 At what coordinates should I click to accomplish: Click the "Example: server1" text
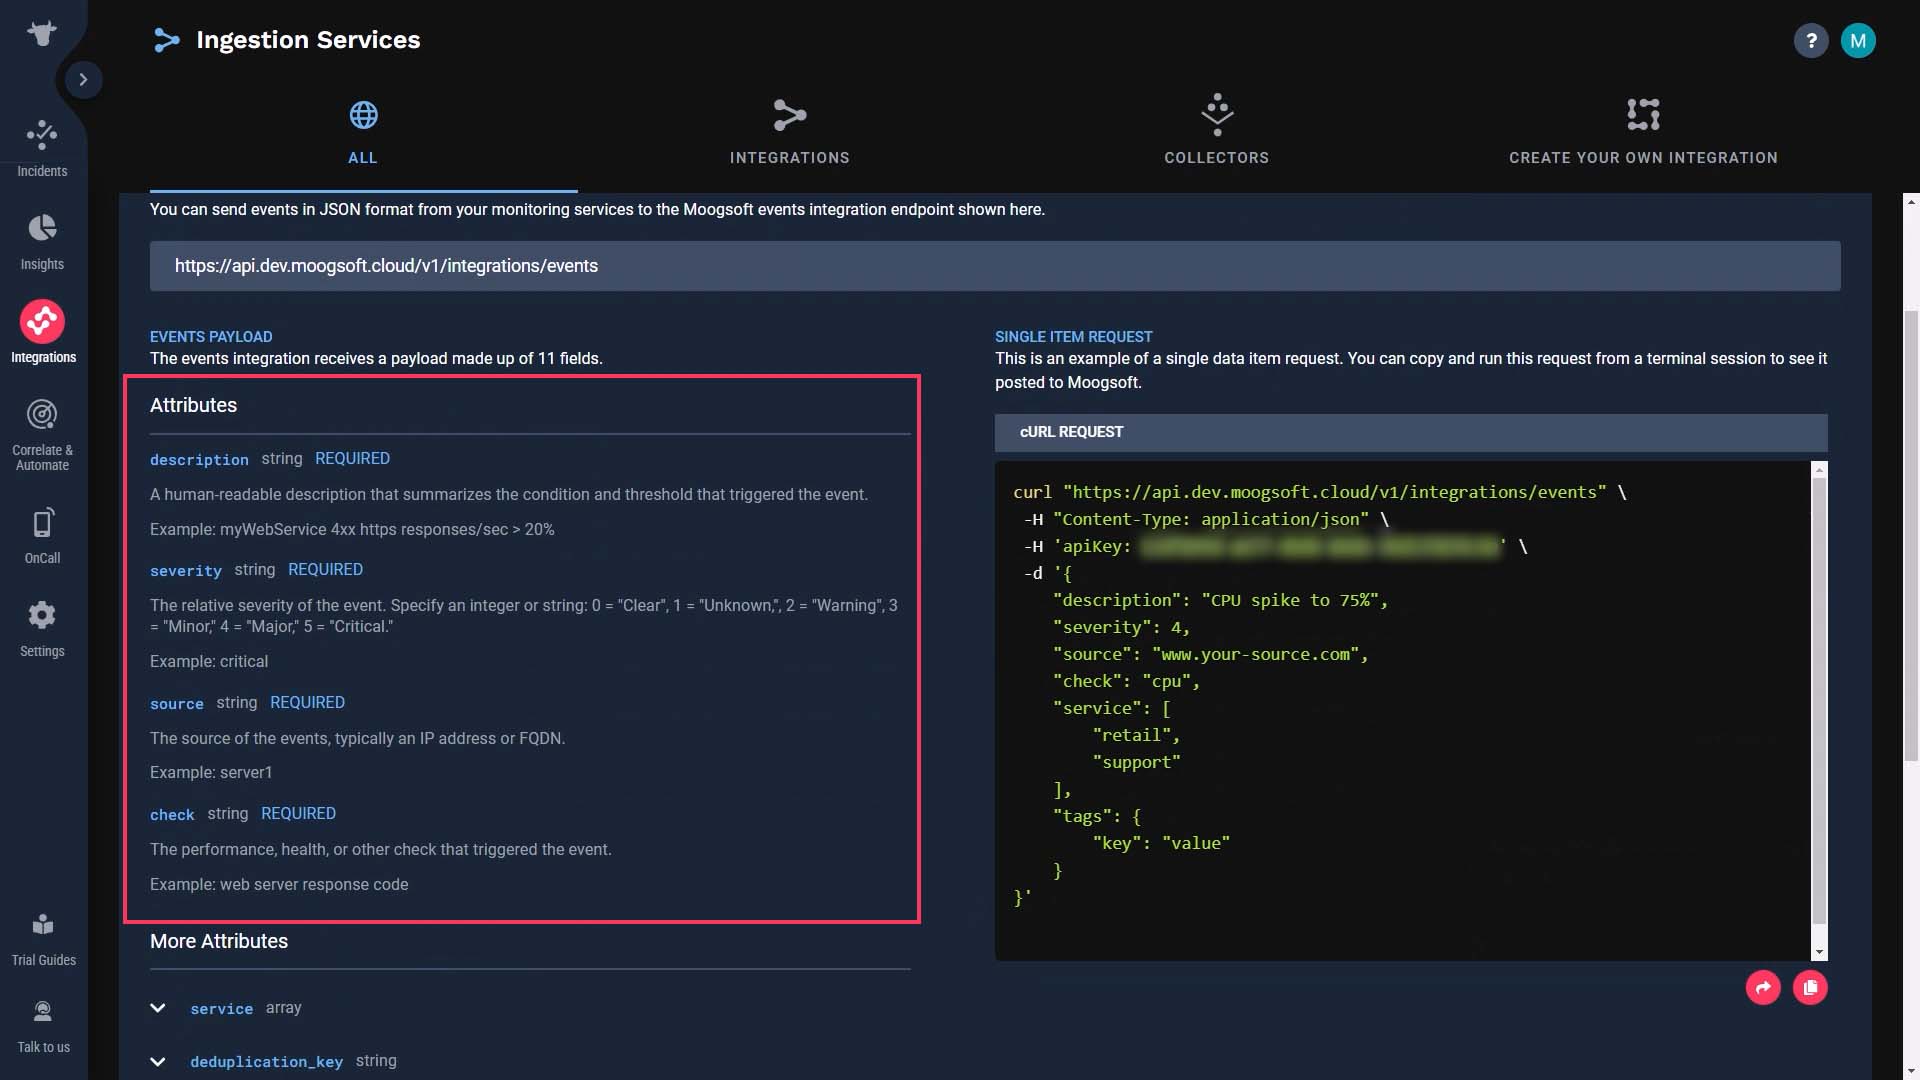coord(211,773)
